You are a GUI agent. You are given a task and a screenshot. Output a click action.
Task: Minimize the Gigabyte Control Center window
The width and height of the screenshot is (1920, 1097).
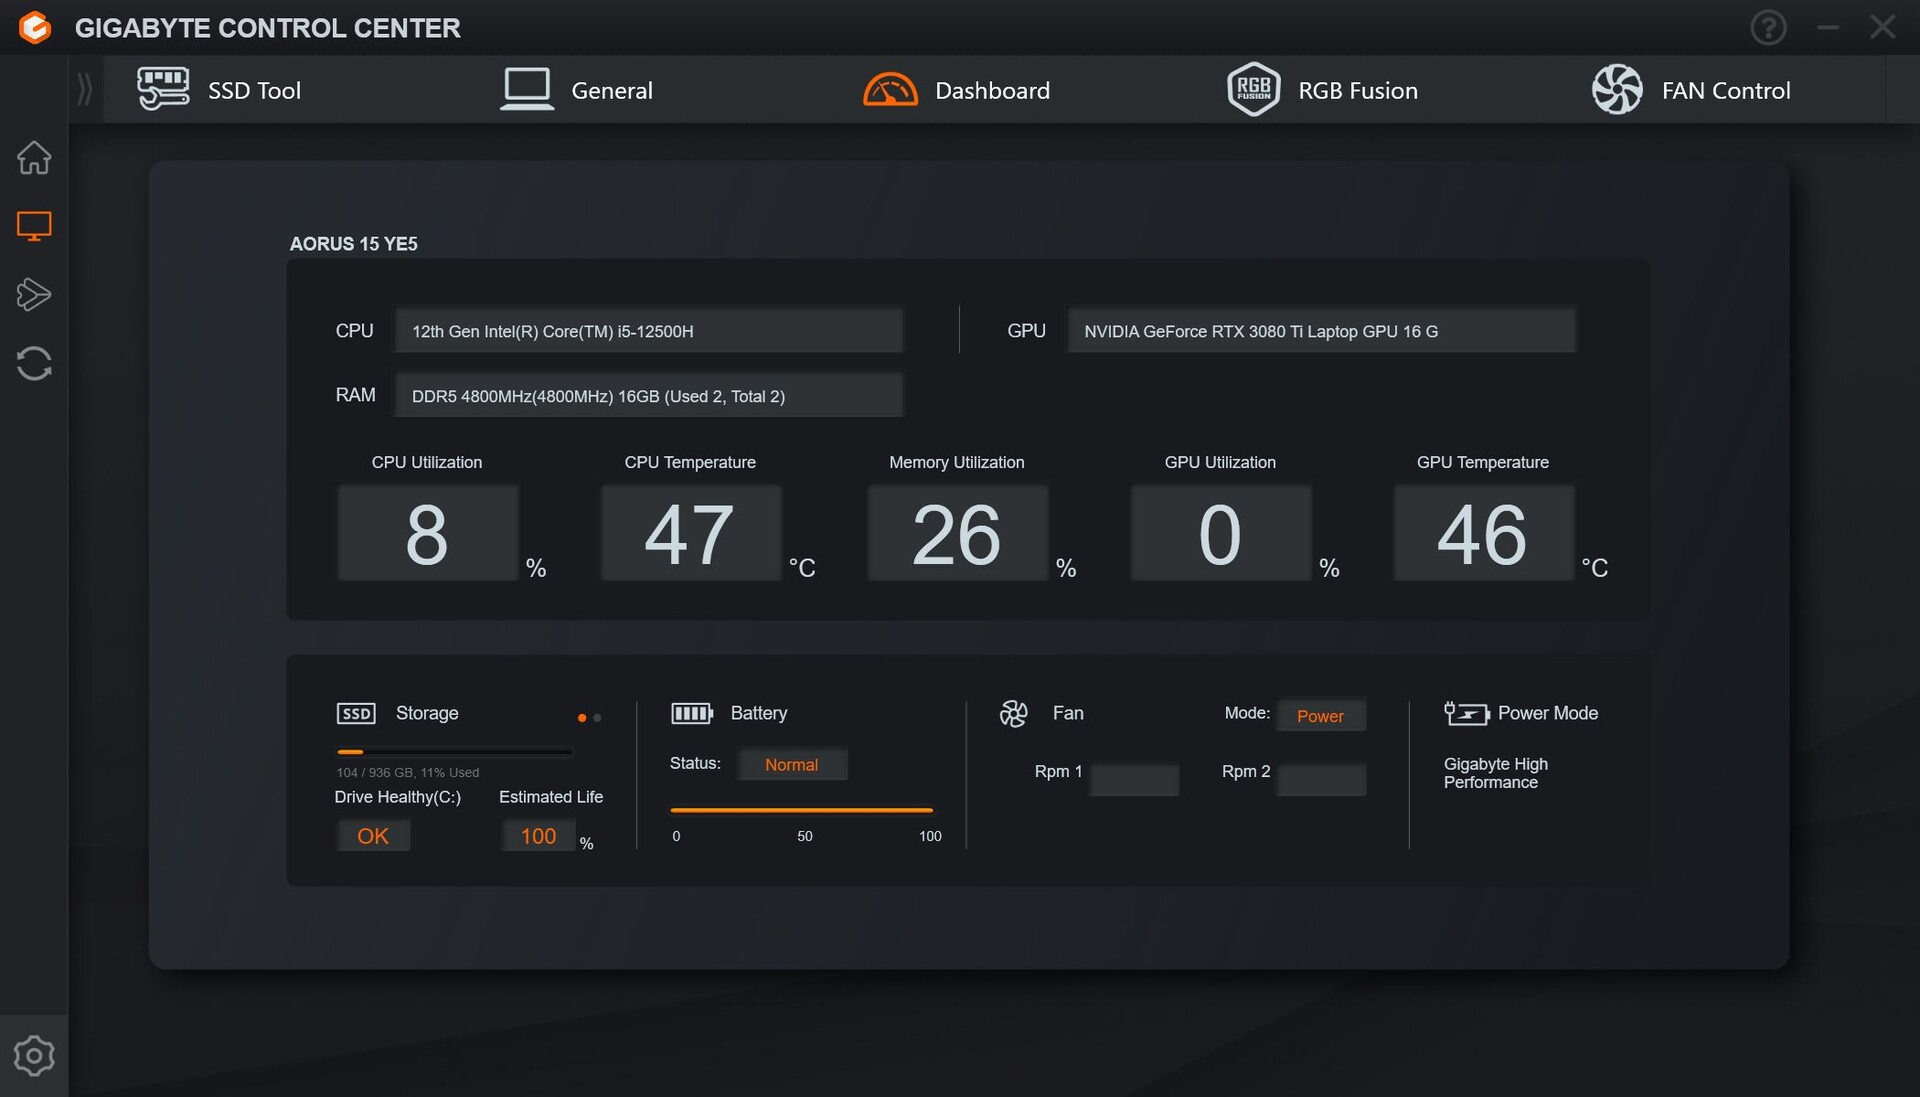[1828, 27]
